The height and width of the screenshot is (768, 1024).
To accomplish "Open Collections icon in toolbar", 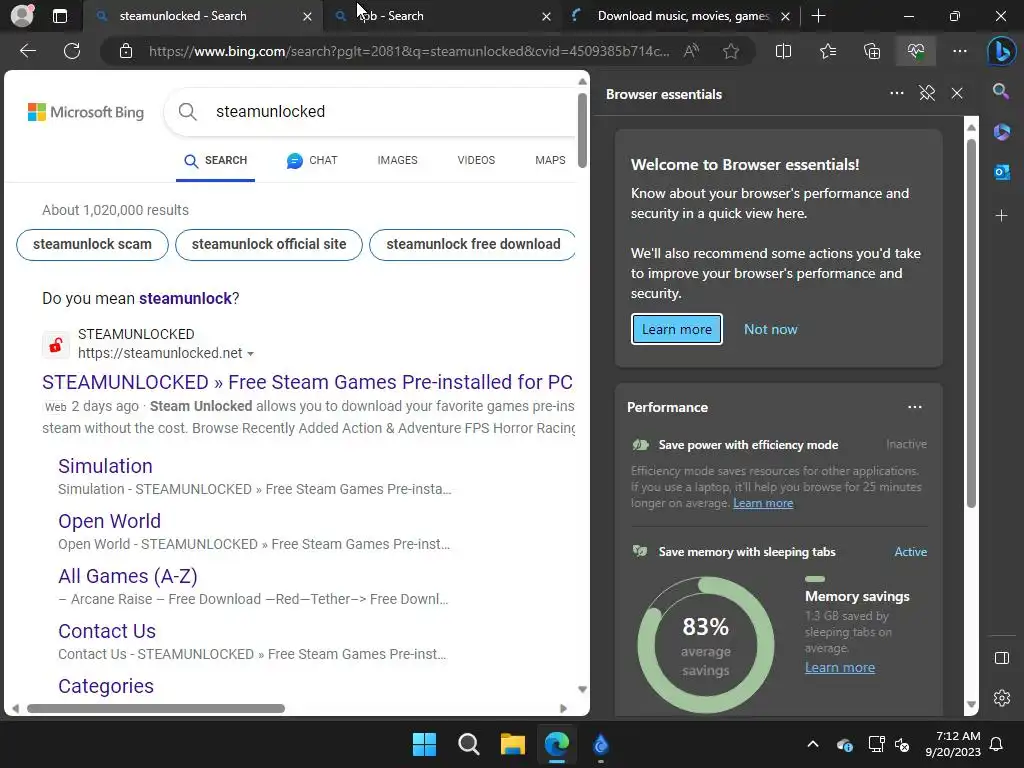I will coord(872,51).
